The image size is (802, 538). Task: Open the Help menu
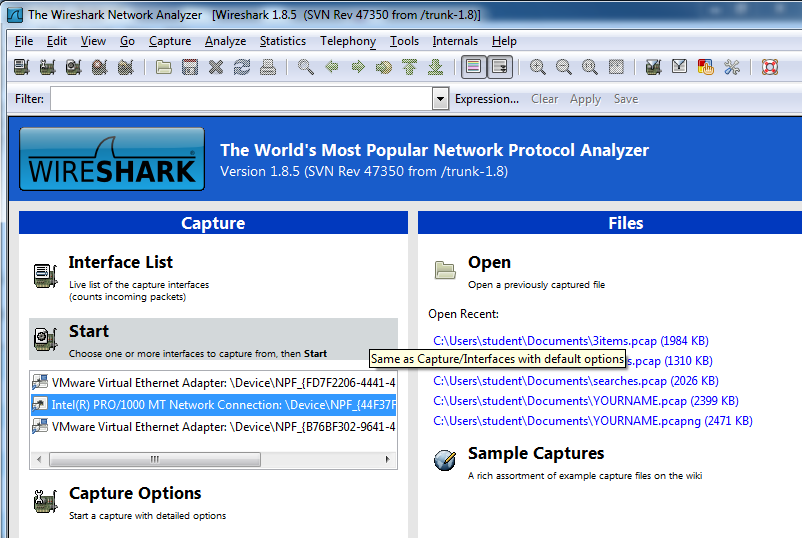pyautogui.click(x=504, y=41)
